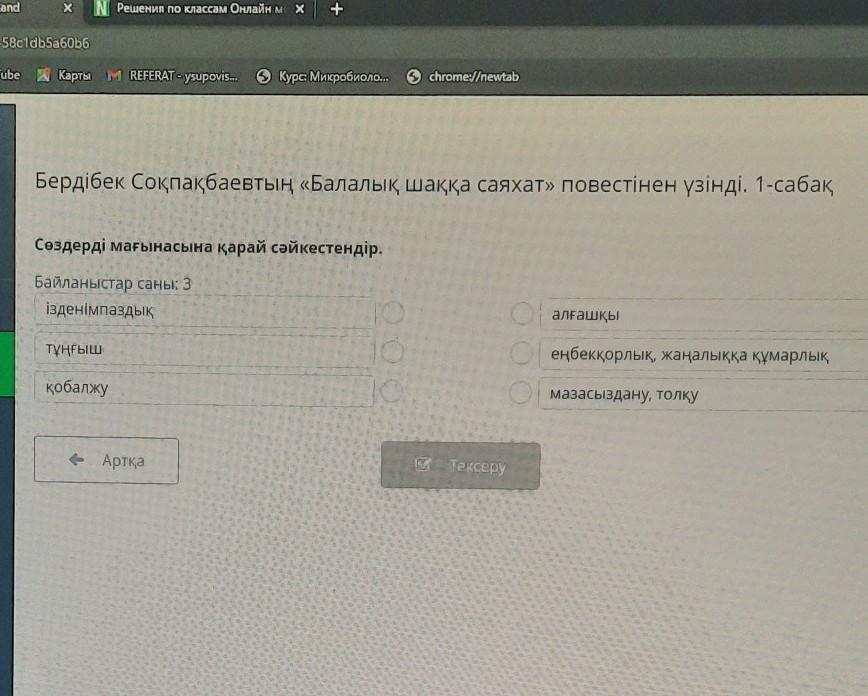Open the Карты bookmark
868x696 pixels.
(64, 75)
